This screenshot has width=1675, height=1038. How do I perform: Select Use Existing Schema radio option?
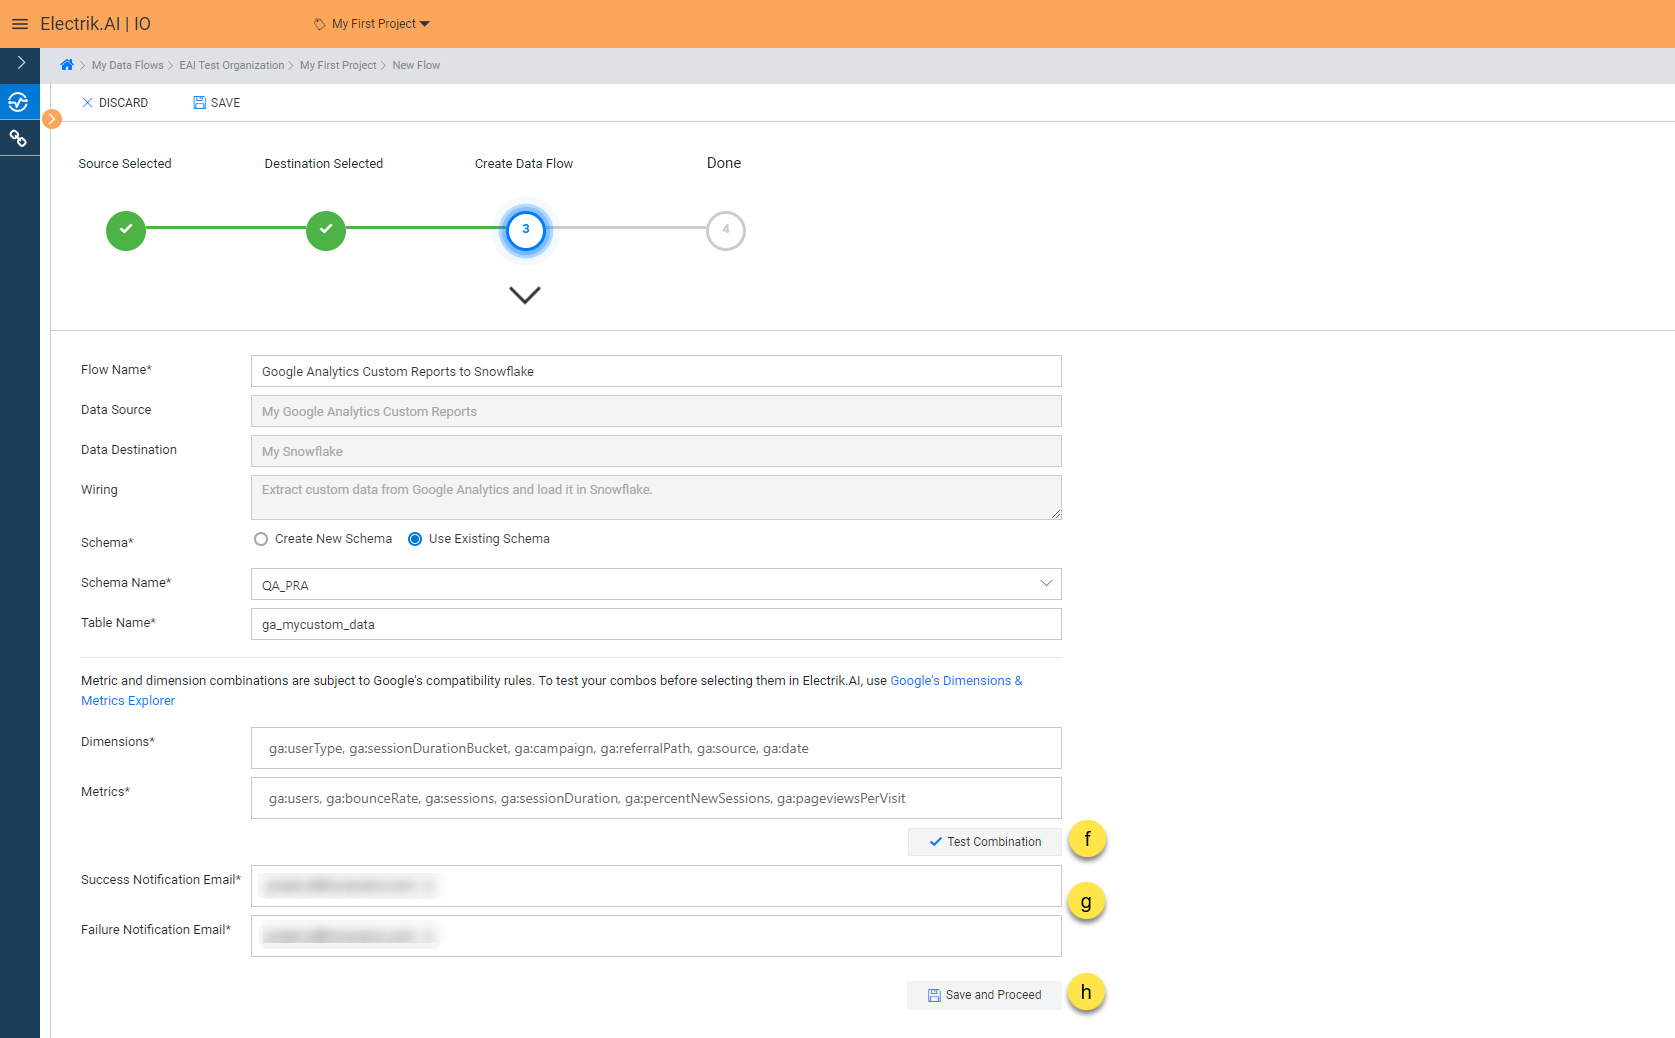point(415,539)
